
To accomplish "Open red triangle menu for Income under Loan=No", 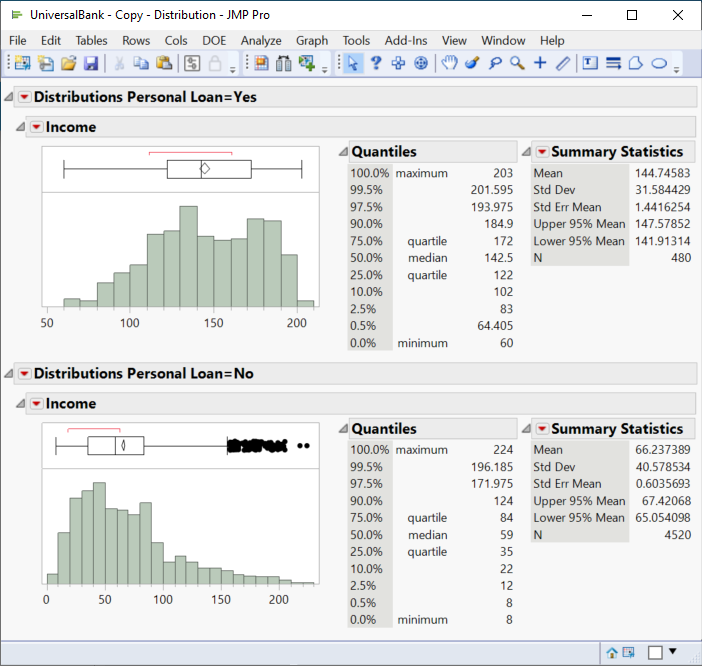I will 36,404.
